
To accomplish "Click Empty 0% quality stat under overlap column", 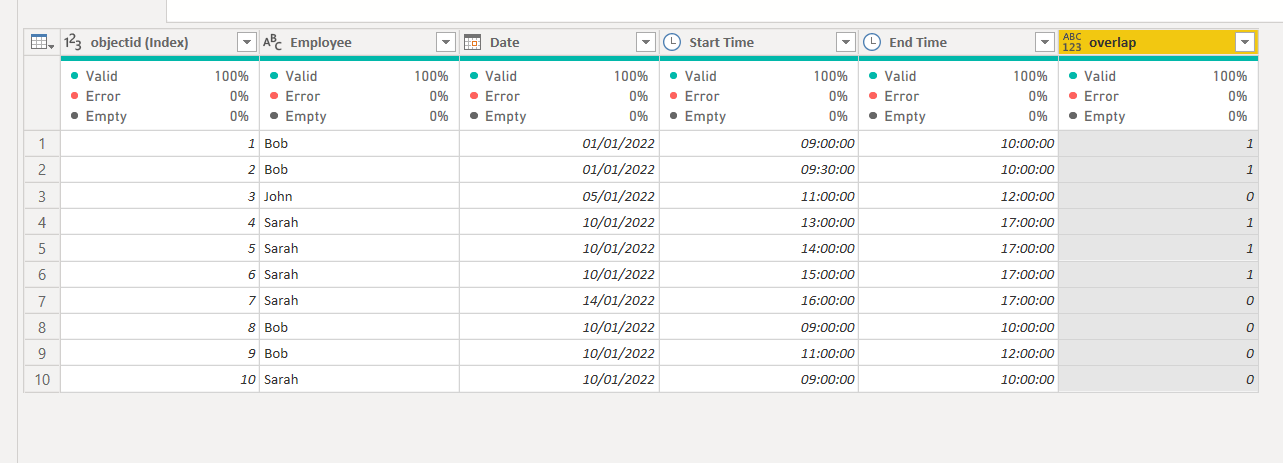I will (1158, 116).
